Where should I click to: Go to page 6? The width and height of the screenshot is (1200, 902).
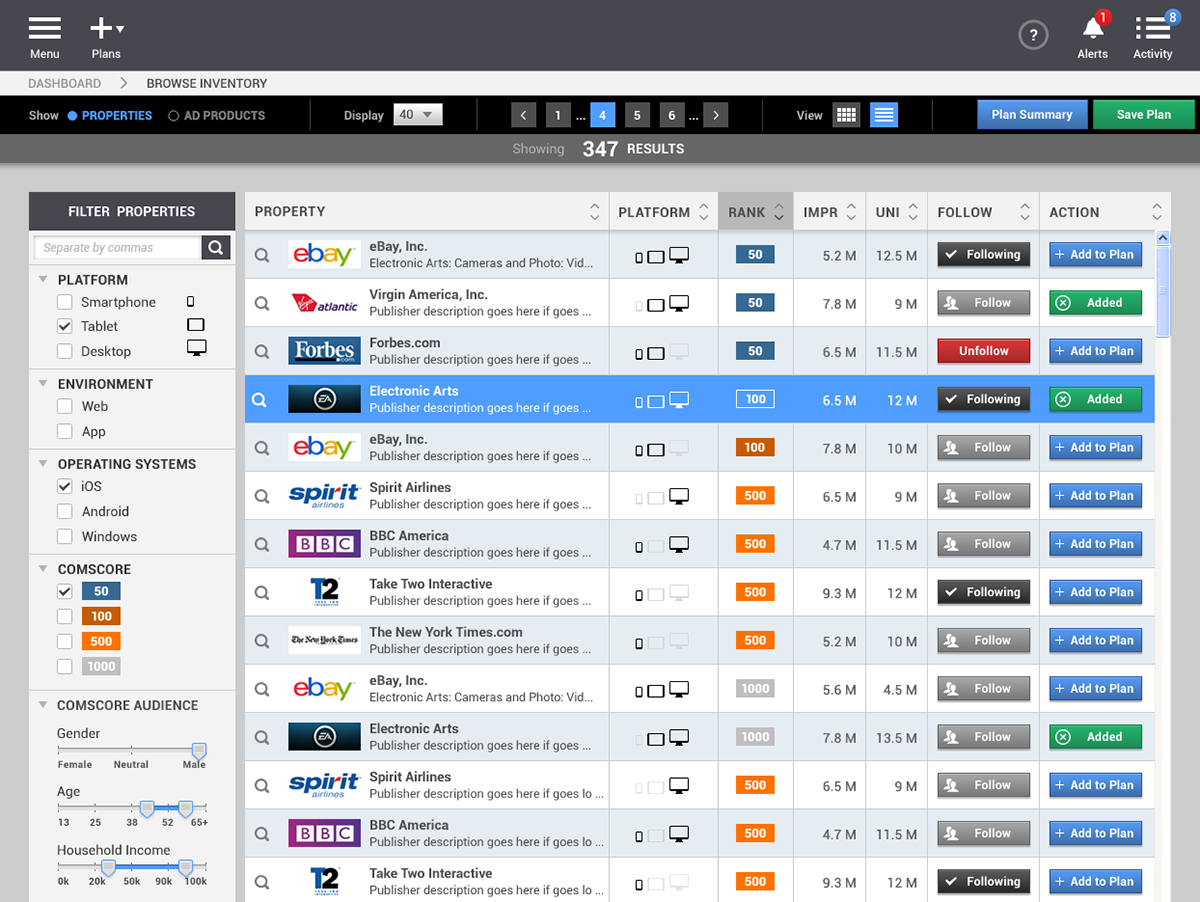672,115
